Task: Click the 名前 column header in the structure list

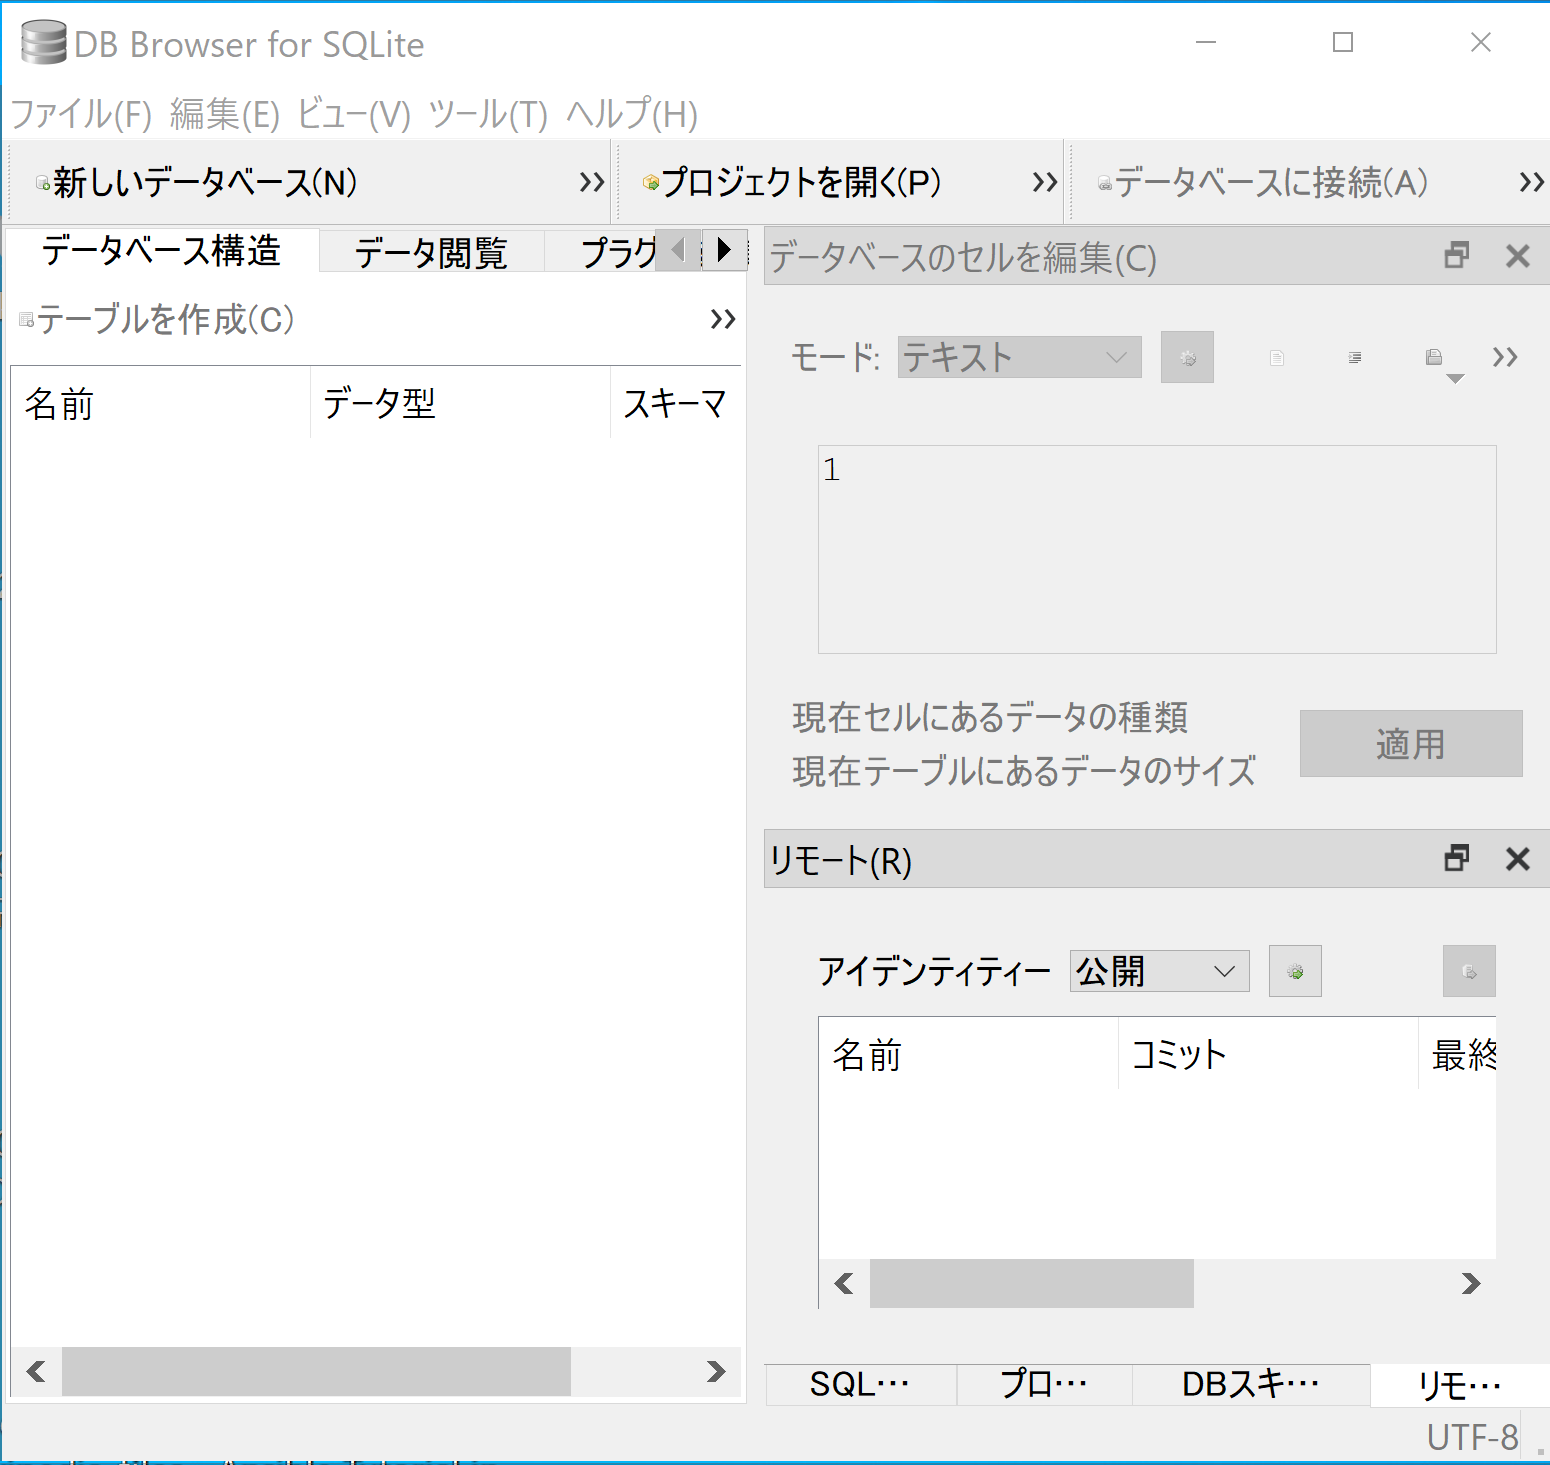Action: (x=160, y=404)
